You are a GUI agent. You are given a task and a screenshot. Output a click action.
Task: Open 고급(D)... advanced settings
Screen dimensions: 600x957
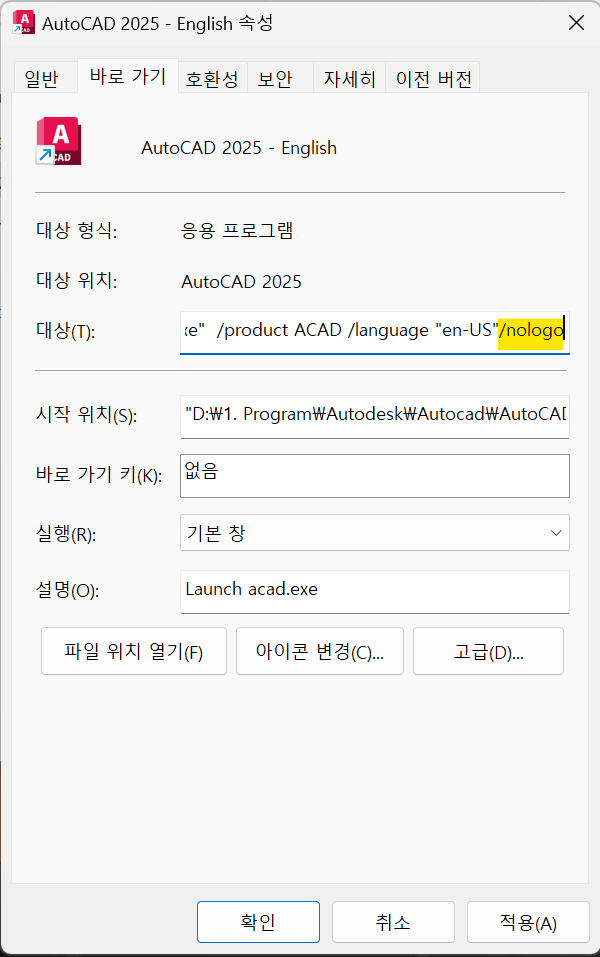[x=488, y=651]
